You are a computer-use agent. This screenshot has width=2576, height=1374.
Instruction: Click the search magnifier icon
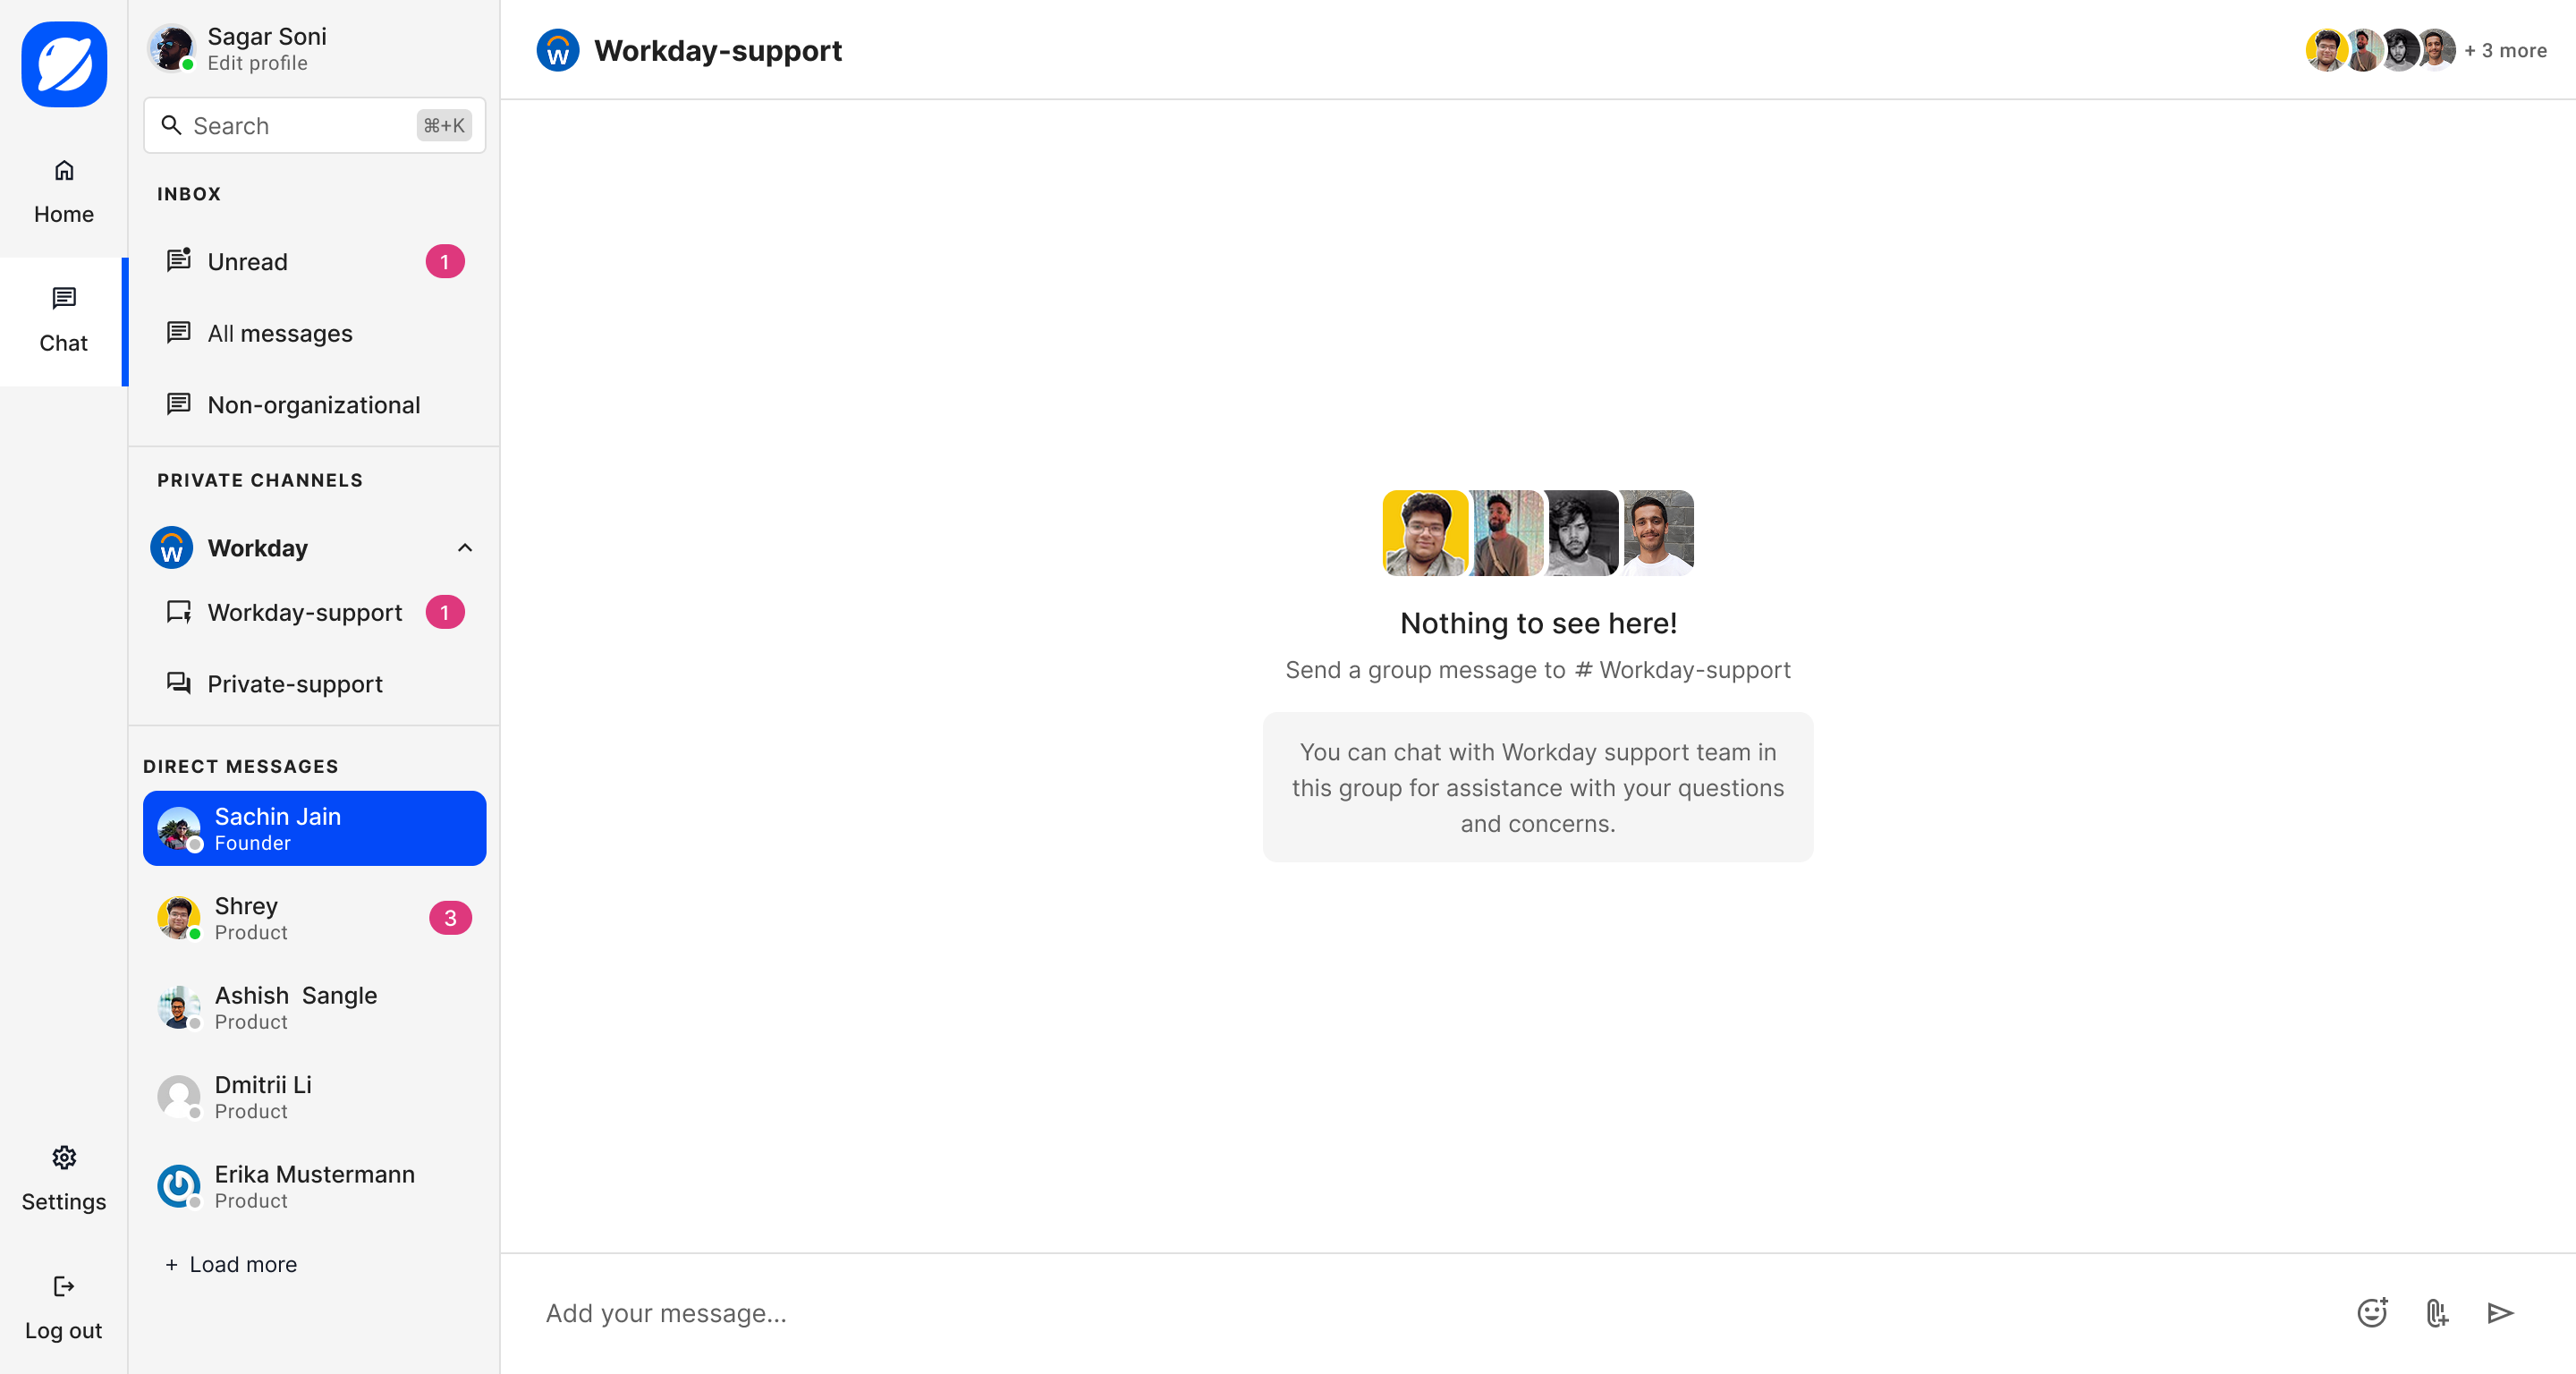pos(171,125)
